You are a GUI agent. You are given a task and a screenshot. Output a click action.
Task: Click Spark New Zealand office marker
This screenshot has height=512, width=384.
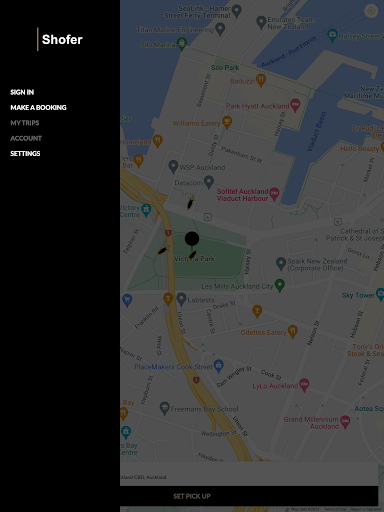(x=281, y=263)
